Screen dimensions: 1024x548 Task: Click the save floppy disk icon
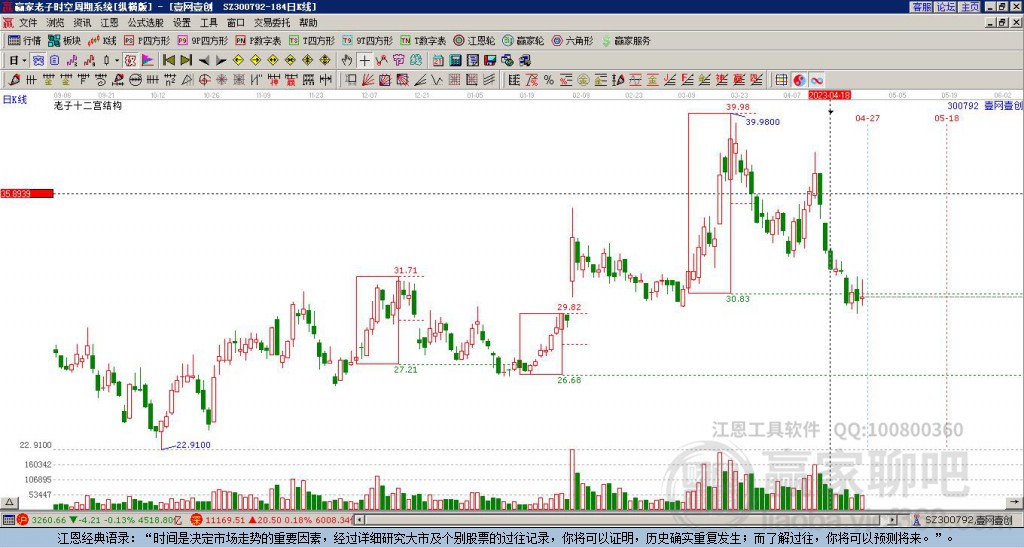click(490, 61)
